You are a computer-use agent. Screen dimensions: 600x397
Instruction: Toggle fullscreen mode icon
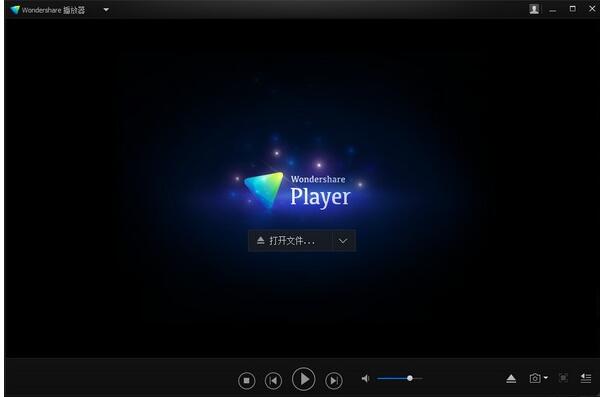click(x=563, y=378)
